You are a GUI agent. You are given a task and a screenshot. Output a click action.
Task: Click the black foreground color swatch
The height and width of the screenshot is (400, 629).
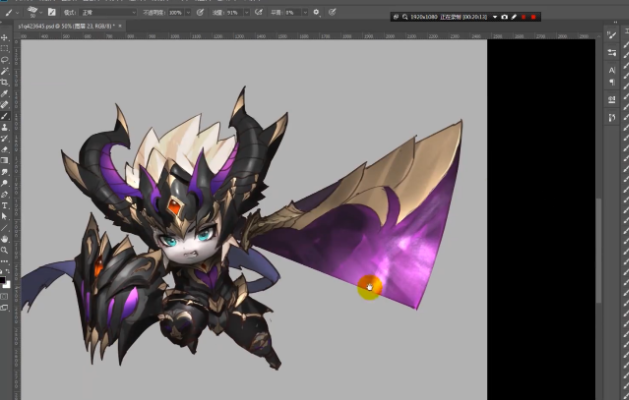(2, 280)
